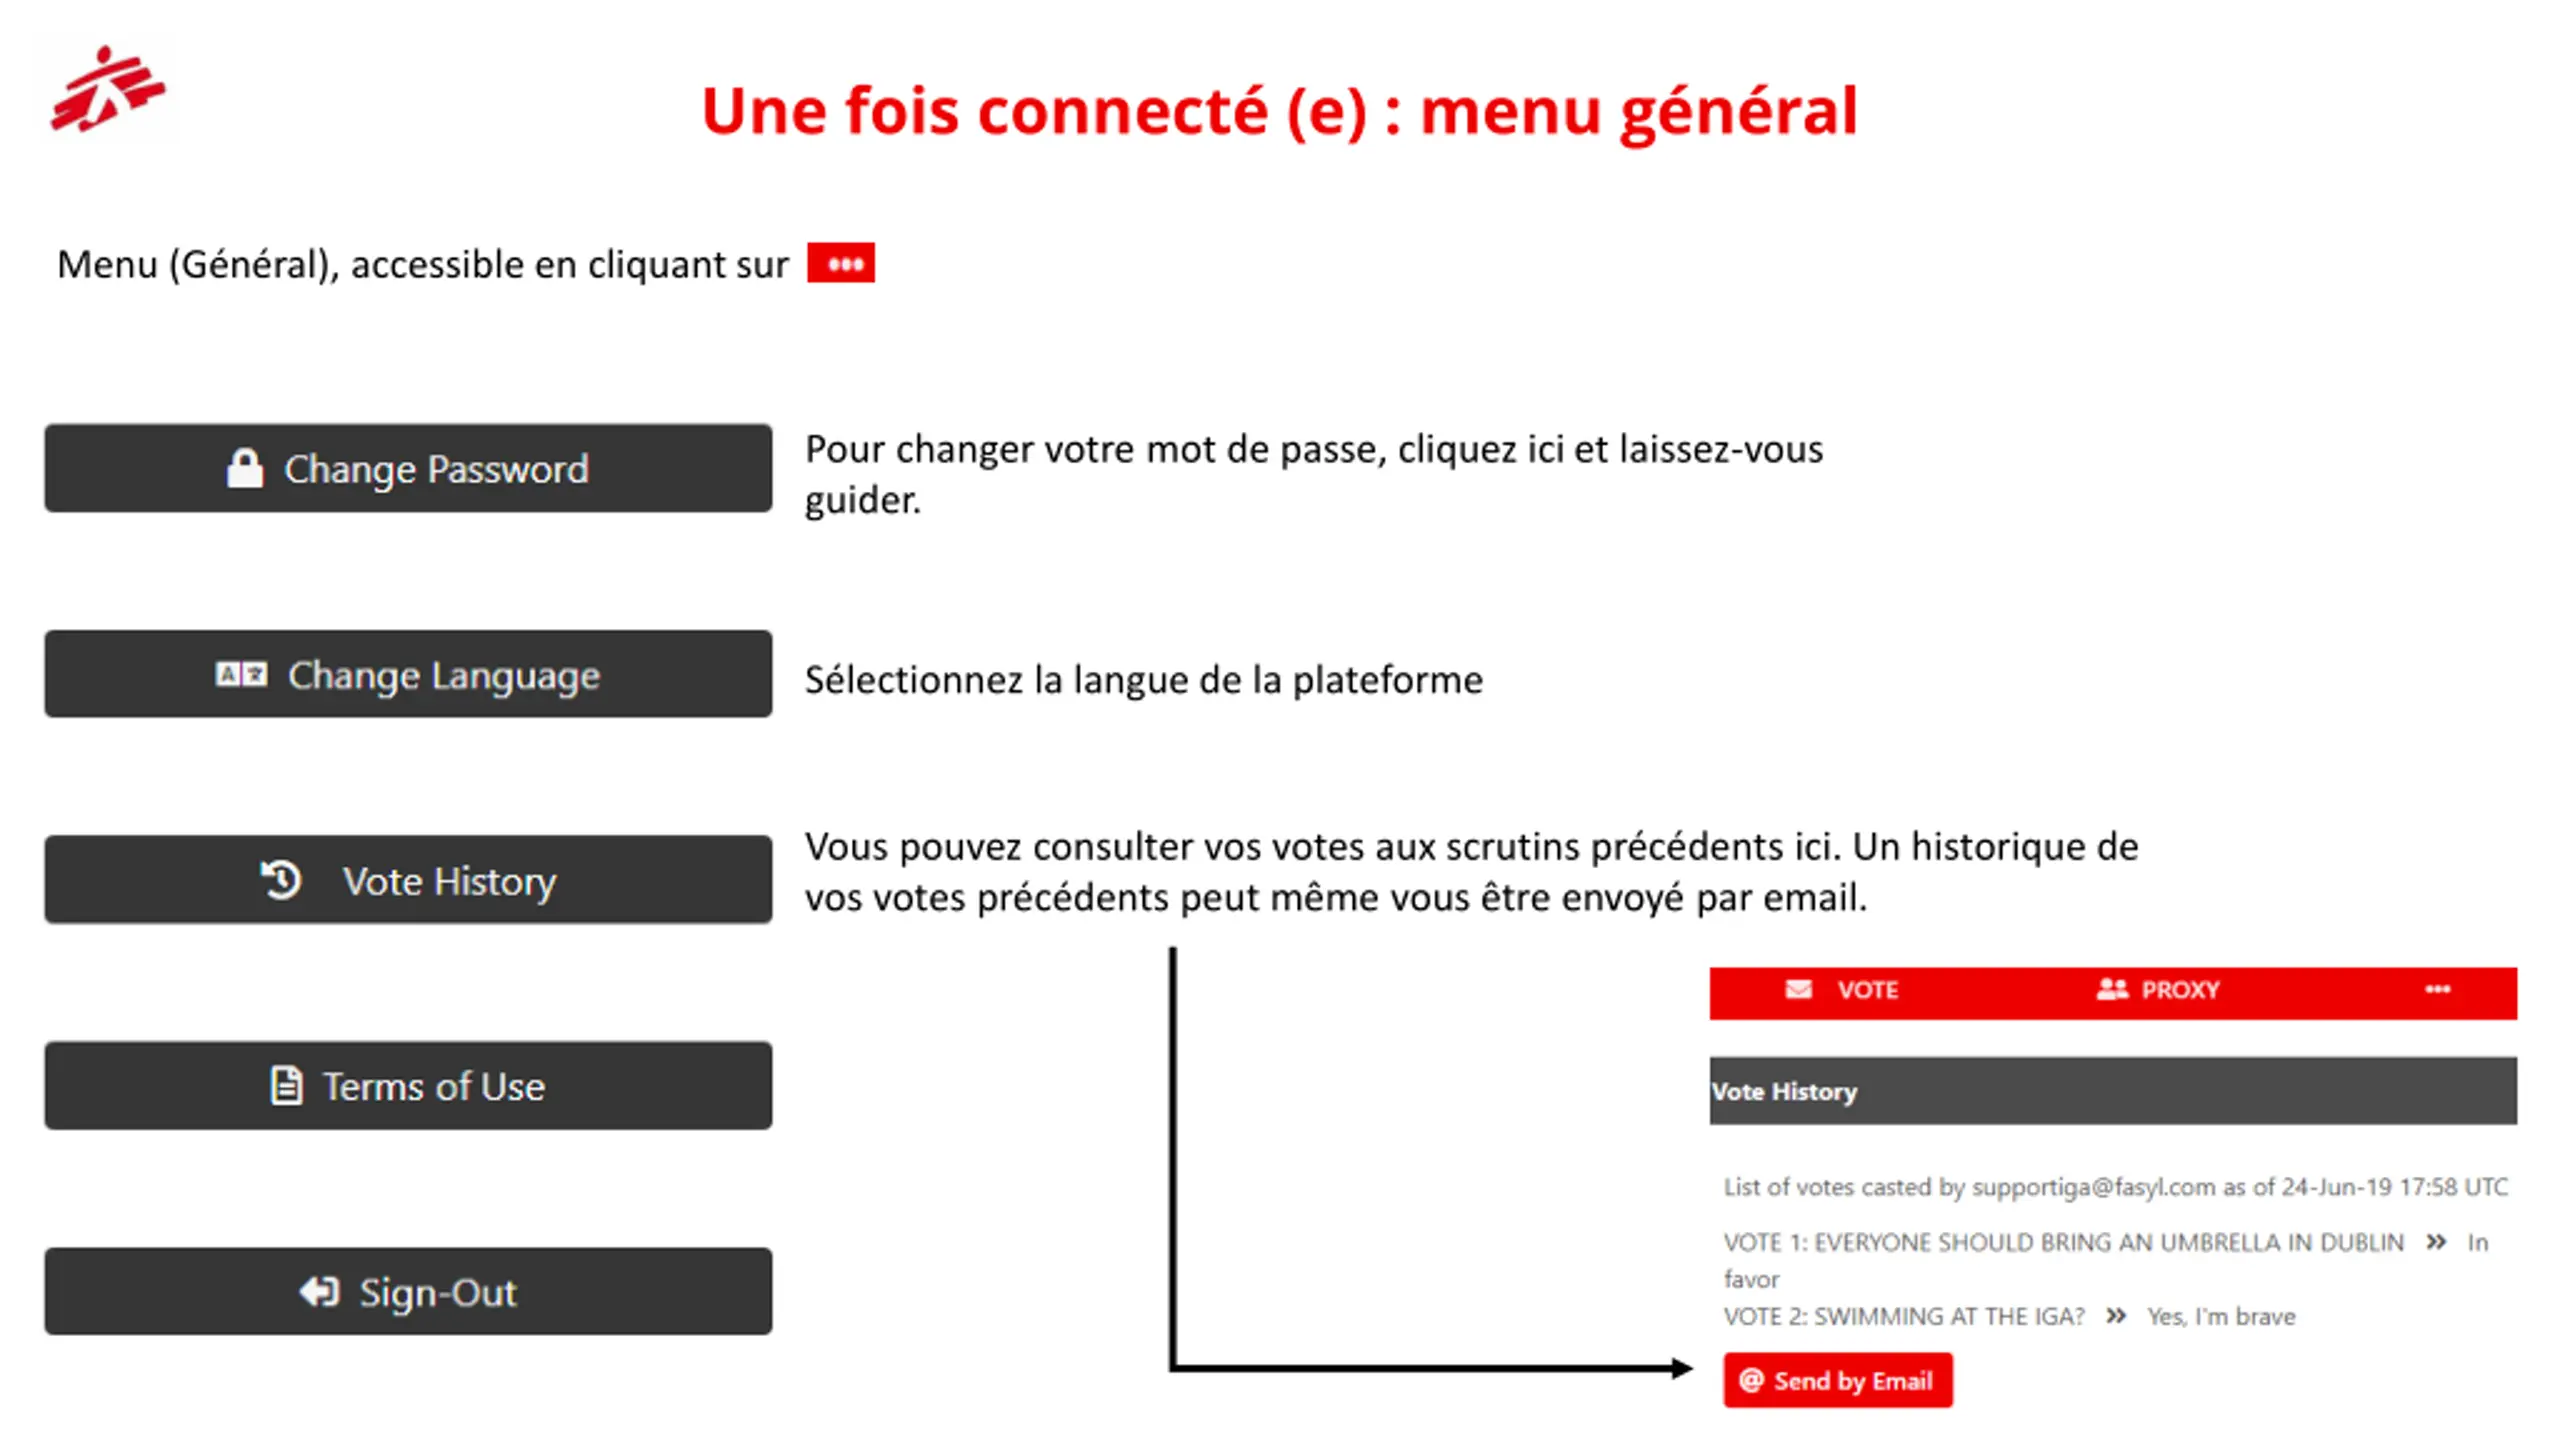Image resolution: width=2560 pixels, height=1440 pixels.
Task: Open the Vote History menu entry
Action: pos(408,879)
